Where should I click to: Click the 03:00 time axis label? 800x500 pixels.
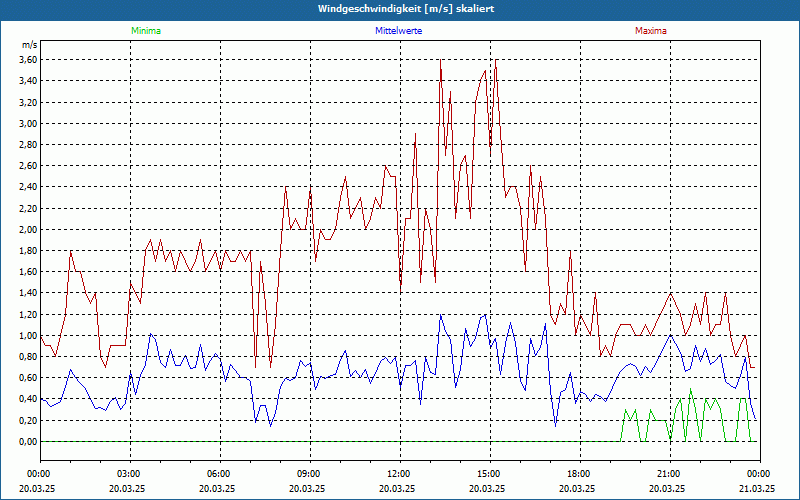131,474
